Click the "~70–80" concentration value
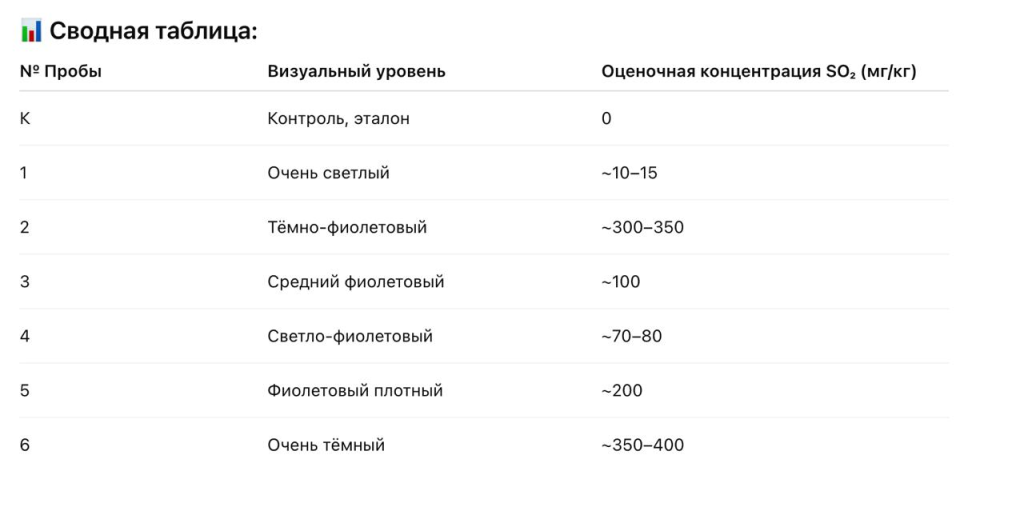 (x=631, y=336)
